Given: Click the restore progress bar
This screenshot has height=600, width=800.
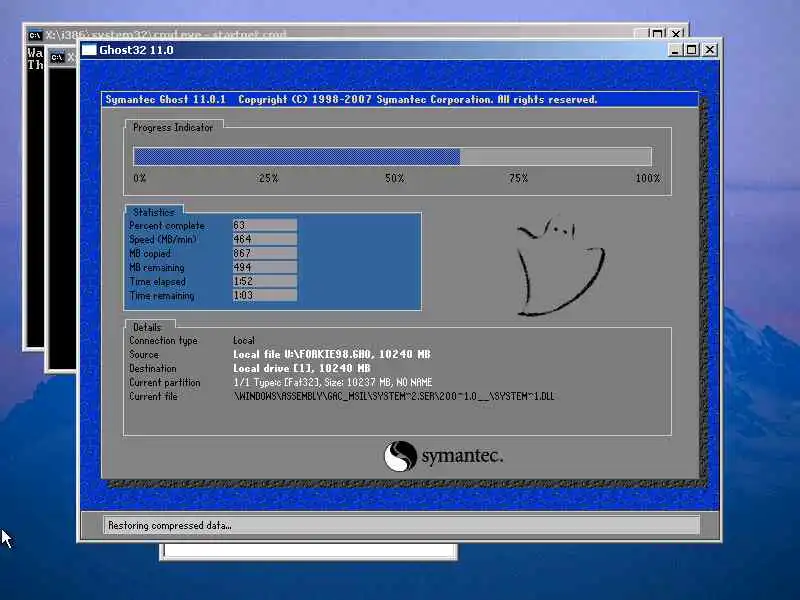Looking at the screenshot, I should (x=392, y=156).
